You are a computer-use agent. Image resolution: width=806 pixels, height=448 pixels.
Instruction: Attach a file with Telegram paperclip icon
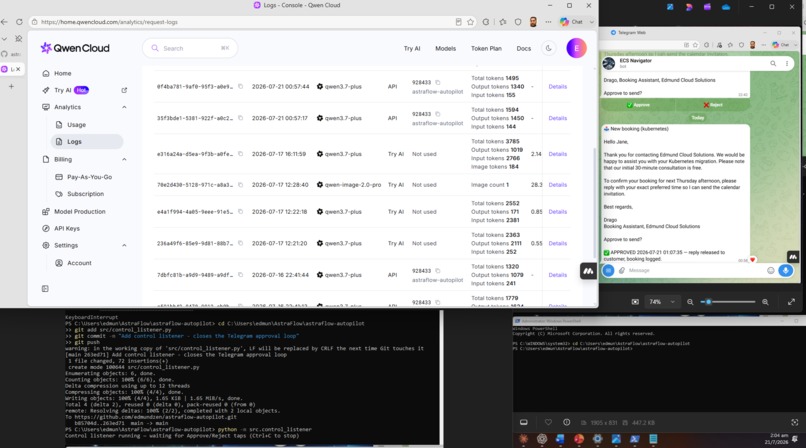coord(621,270)
